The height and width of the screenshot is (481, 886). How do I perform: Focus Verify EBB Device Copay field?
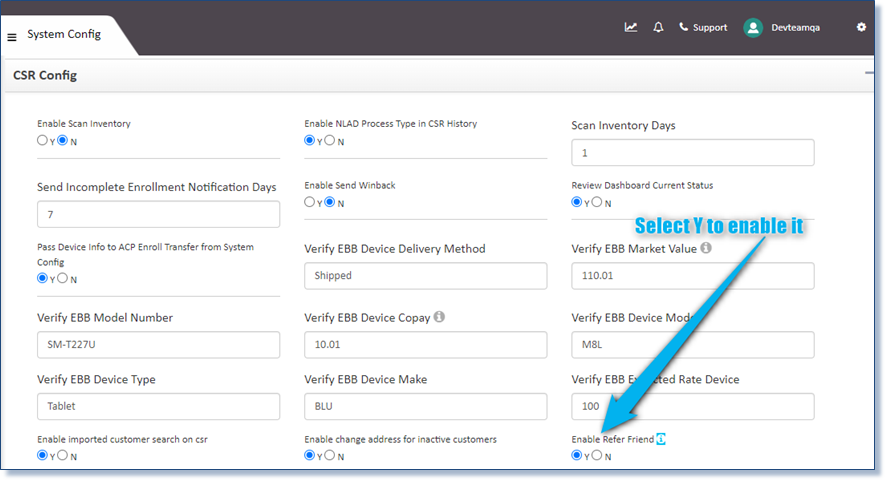[x=425, y=345]
